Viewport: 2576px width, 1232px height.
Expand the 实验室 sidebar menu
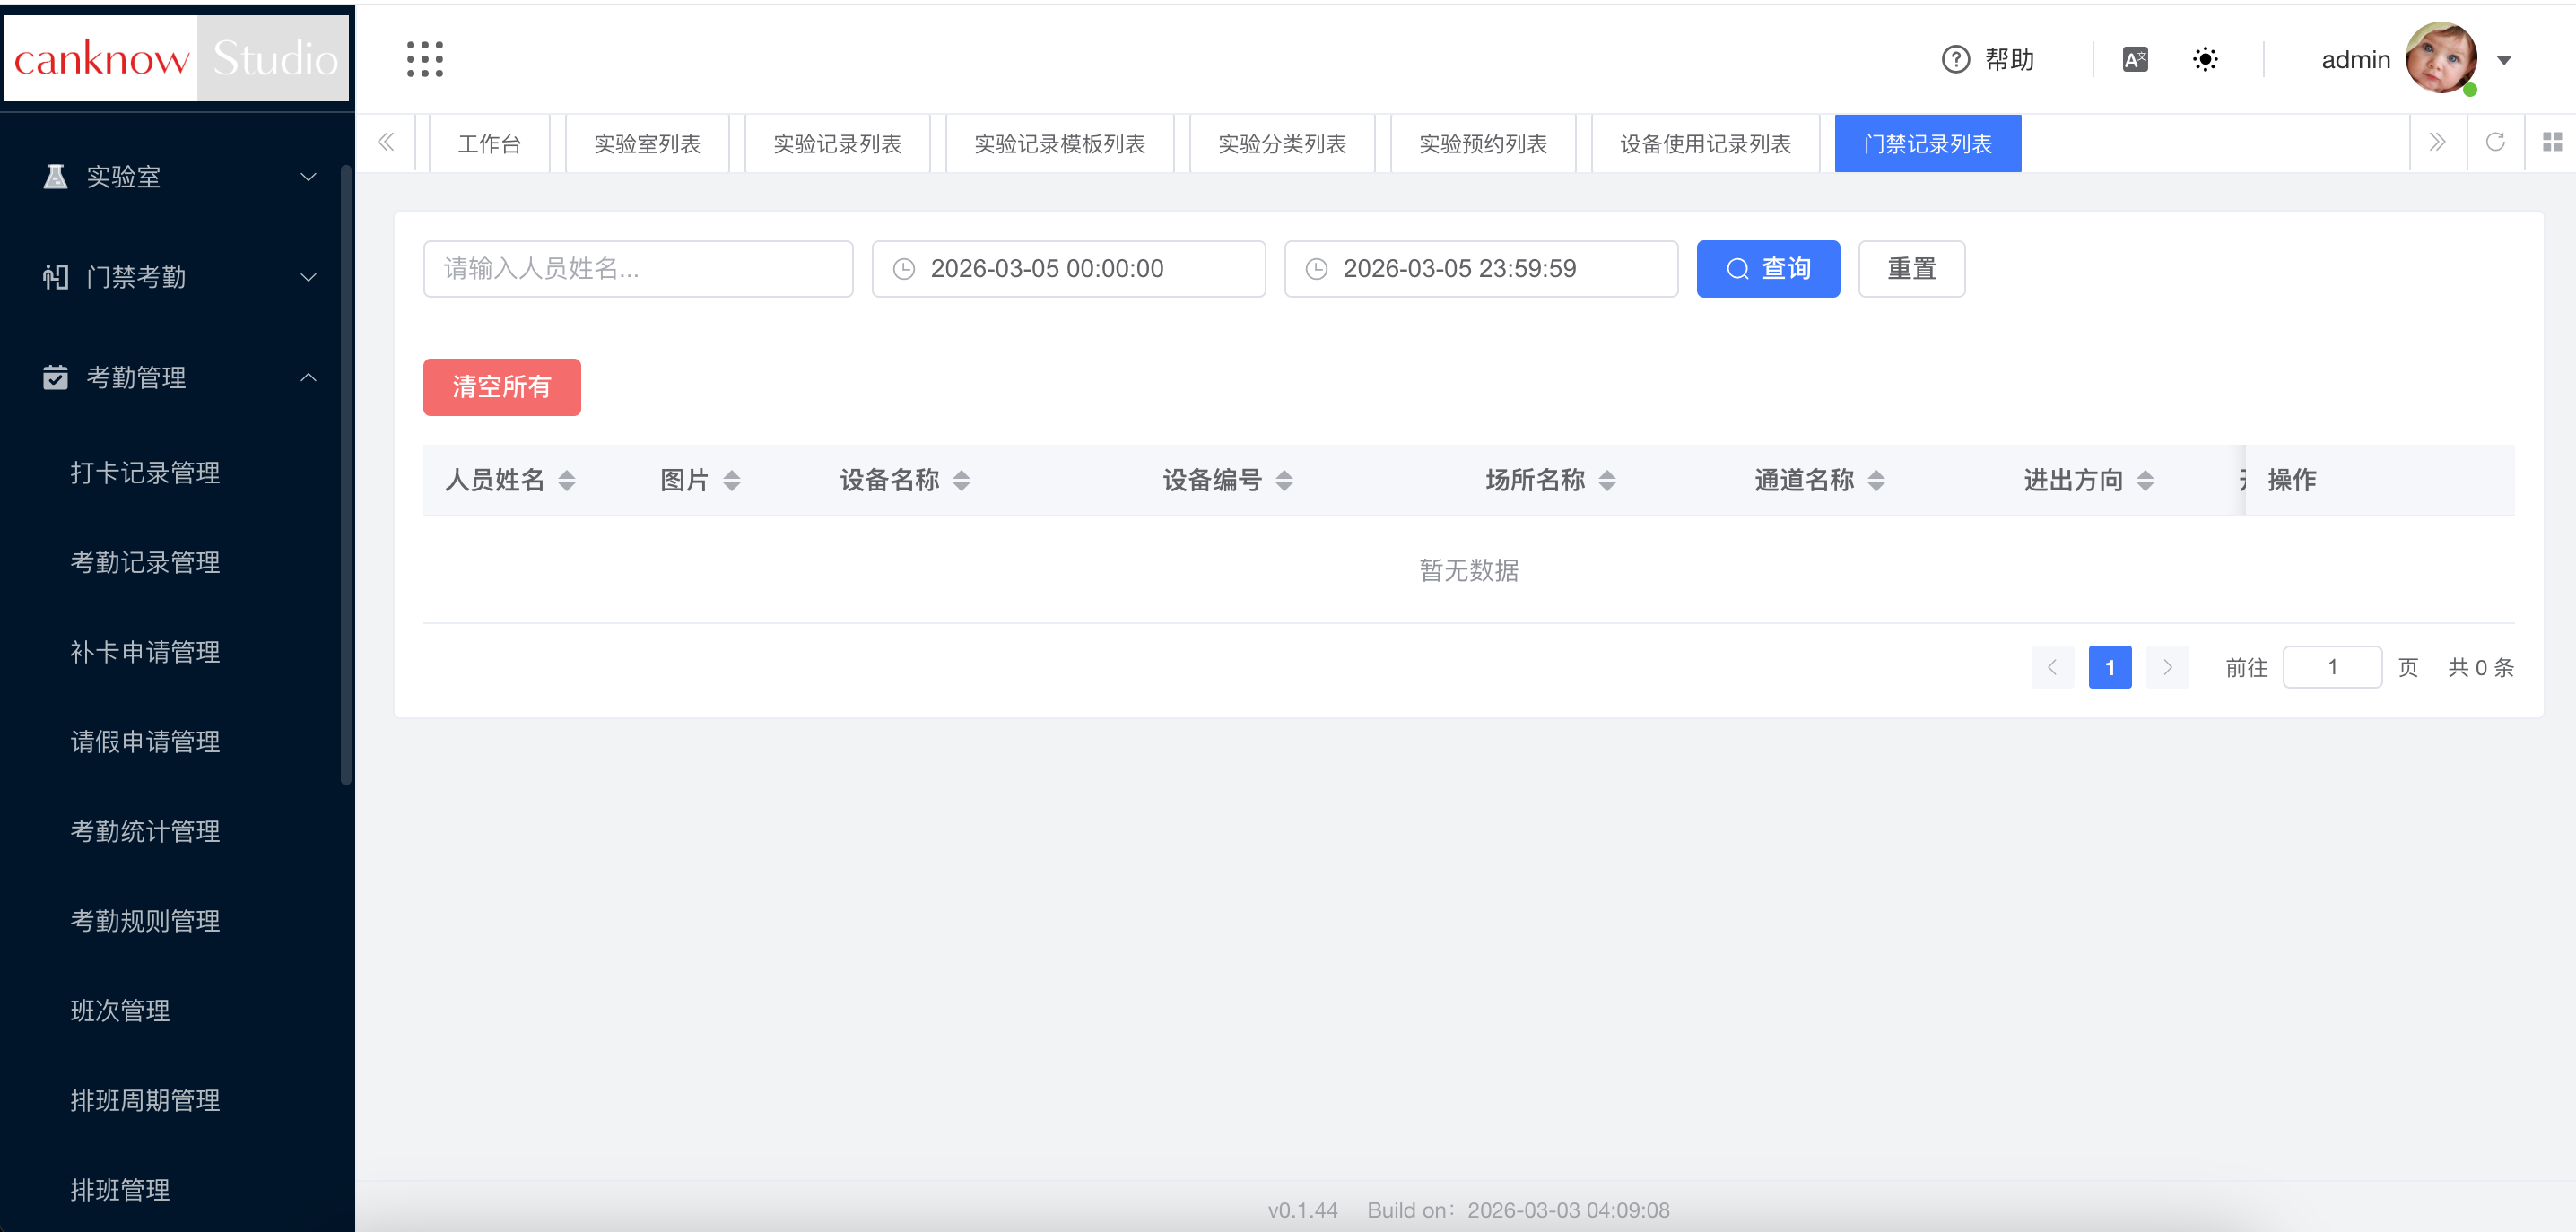(177, 177)
